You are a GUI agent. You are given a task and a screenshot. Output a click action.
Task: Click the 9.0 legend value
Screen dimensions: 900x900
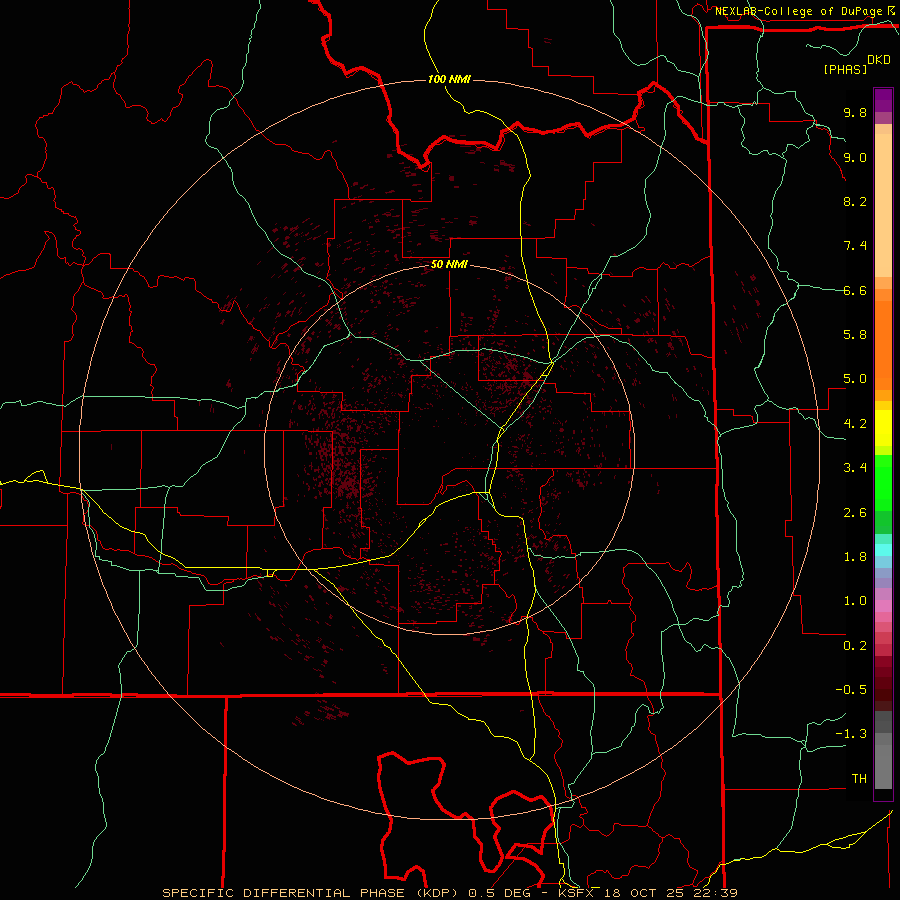pos(855,157)
